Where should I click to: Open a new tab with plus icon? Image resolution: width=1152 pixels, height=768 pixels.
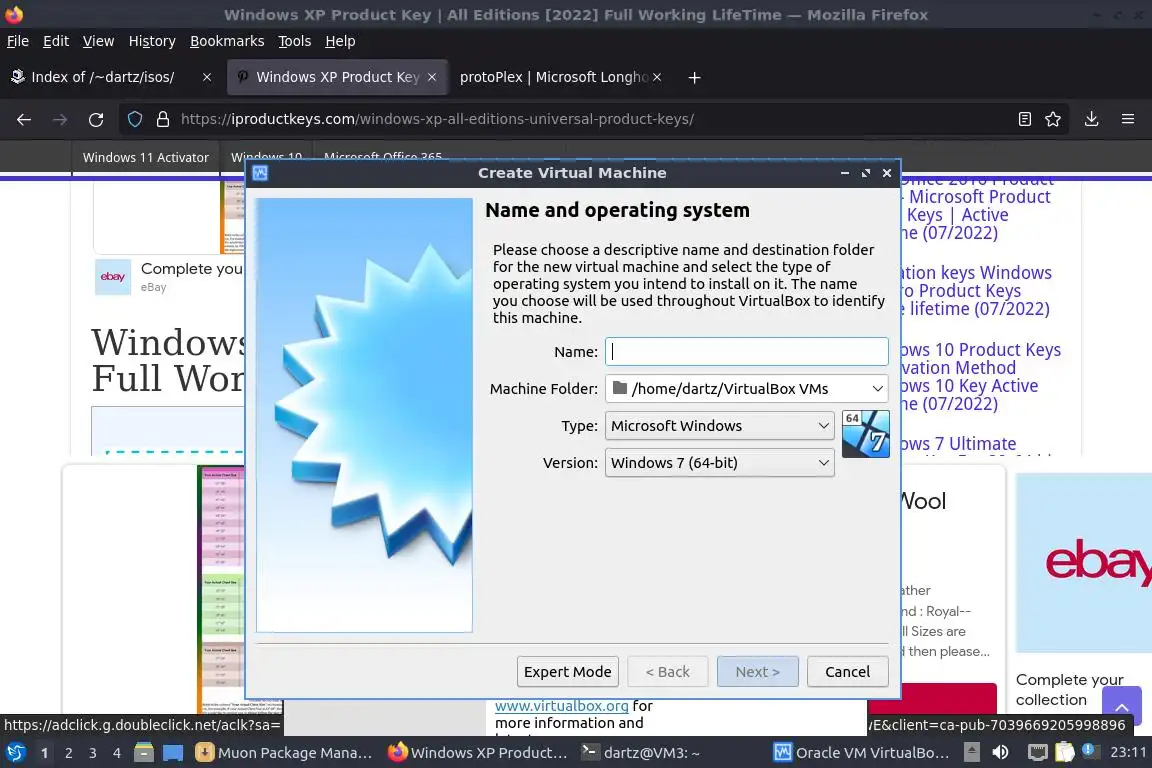coord(694,77)
